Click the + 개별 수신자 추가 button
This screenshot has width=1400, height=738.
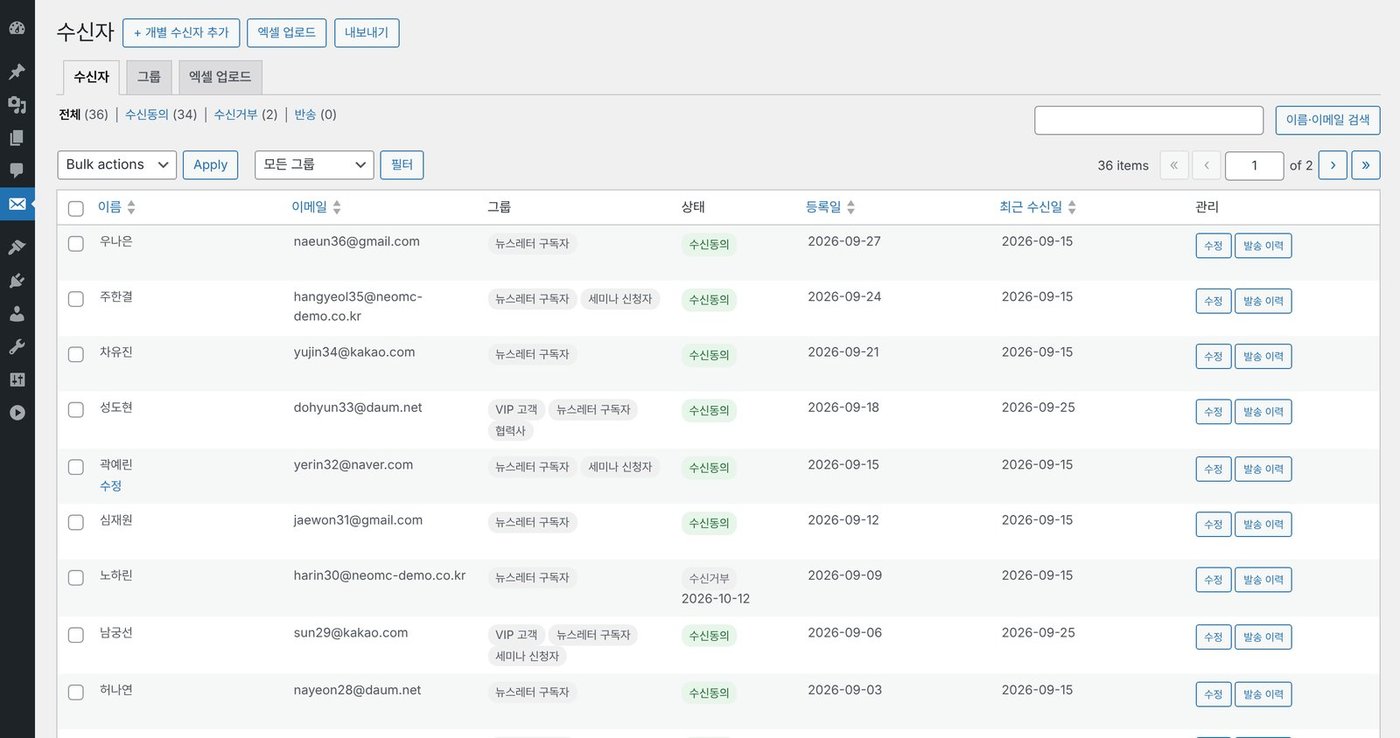pyautogui.click(x=181, y=32)
